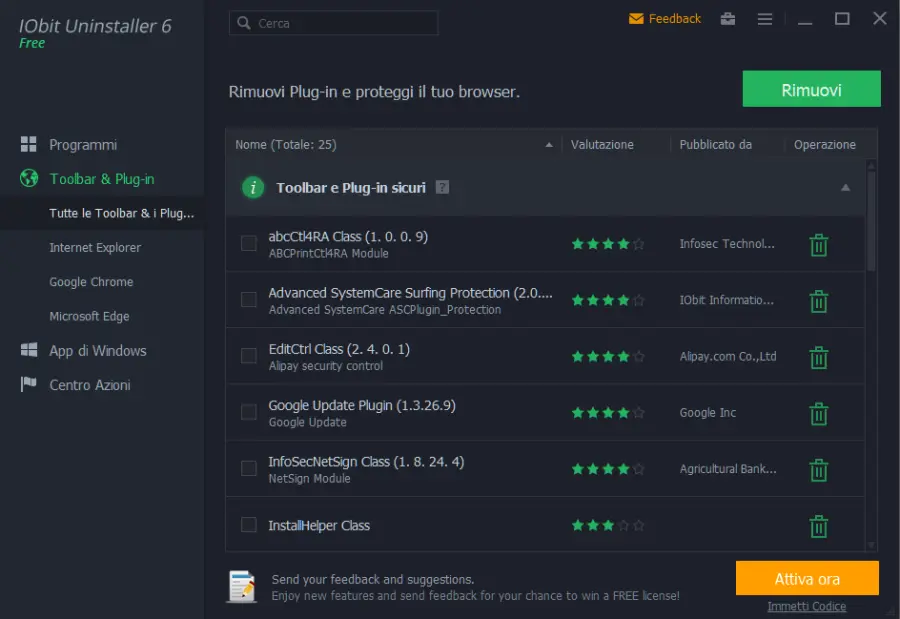Select the EditCtrl Class checkbox
This screenshot has width=900, height=619.
246,357
